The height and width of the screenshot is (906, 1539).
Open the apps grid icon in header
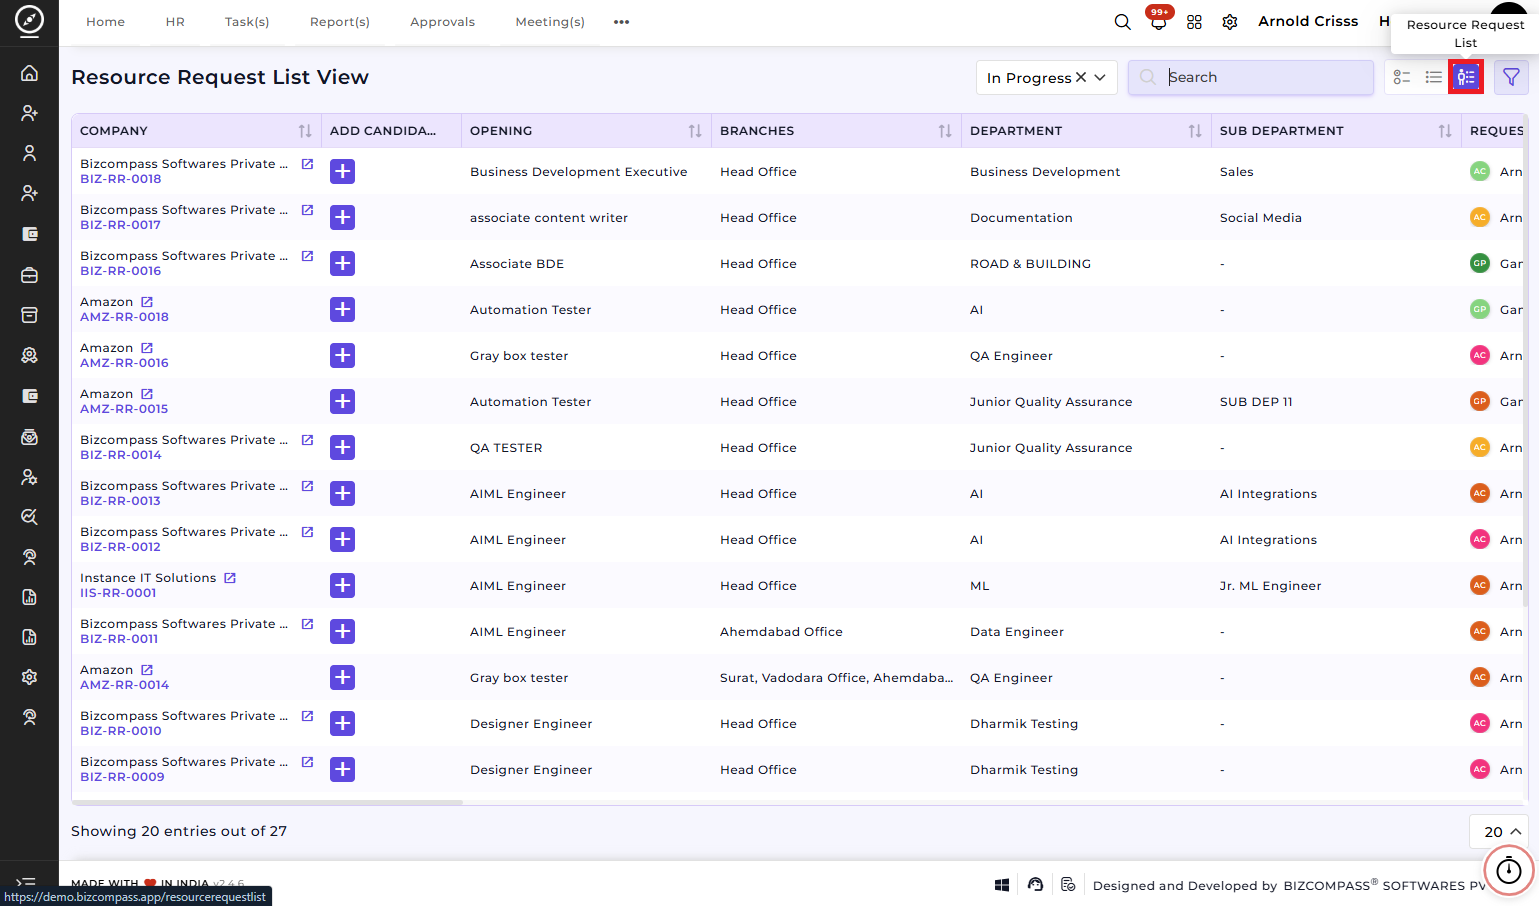pyautogui.click(x=1194, y=22)
